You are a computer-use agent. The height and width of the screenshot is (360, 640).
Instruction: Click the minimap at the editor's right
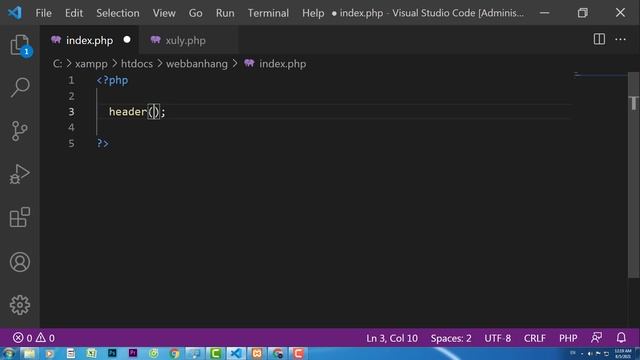click(x=600, y=75)
